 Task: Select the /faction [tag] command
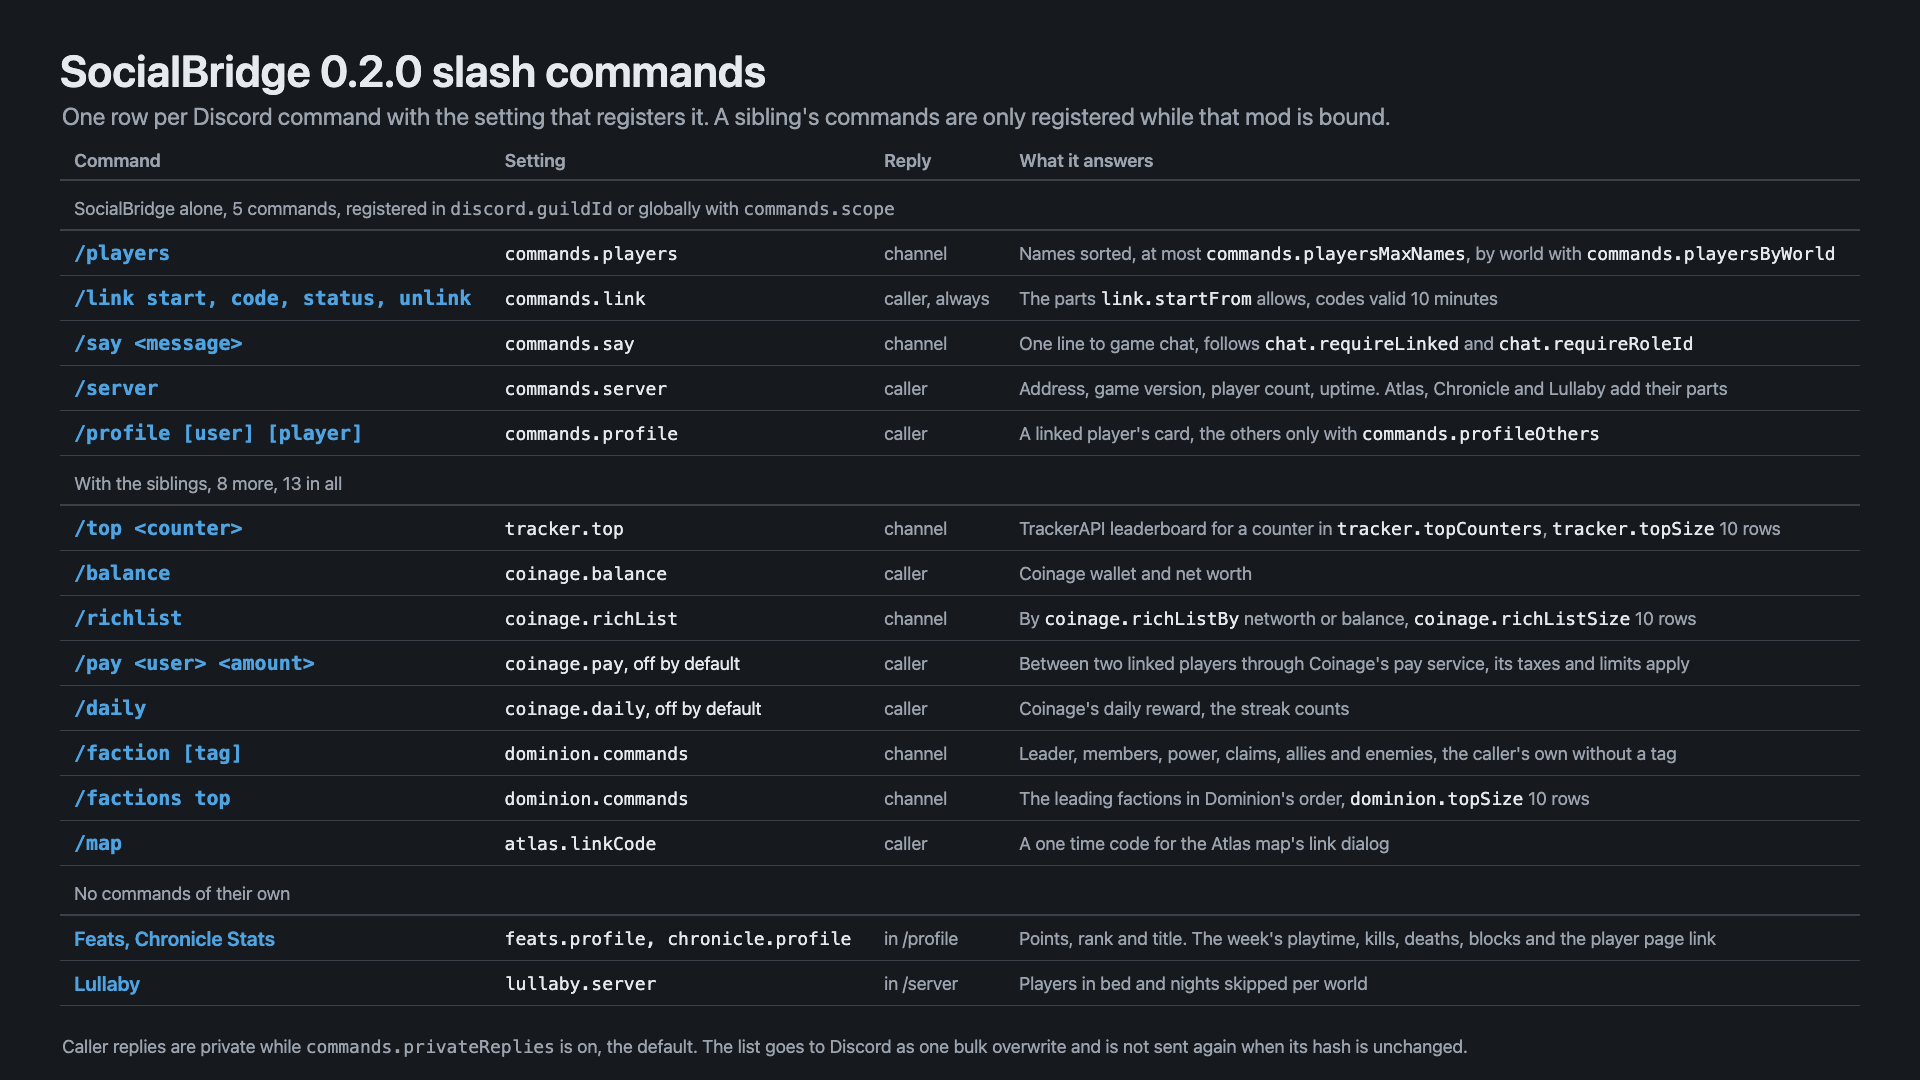click(x=158, y=753)
